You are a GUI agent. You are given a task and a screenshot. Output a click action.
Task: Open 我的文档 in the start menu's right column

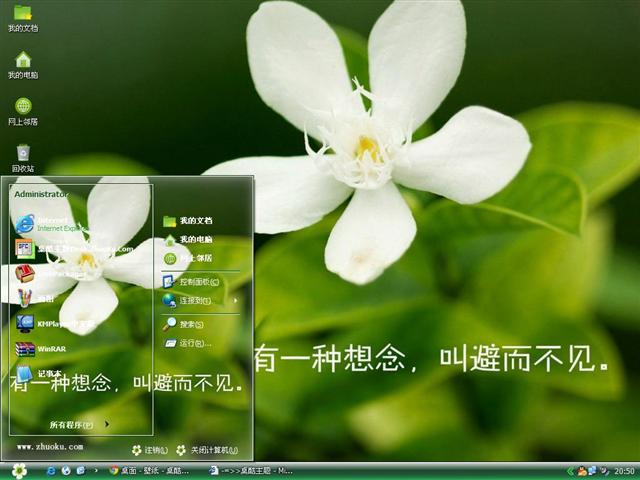188,221
